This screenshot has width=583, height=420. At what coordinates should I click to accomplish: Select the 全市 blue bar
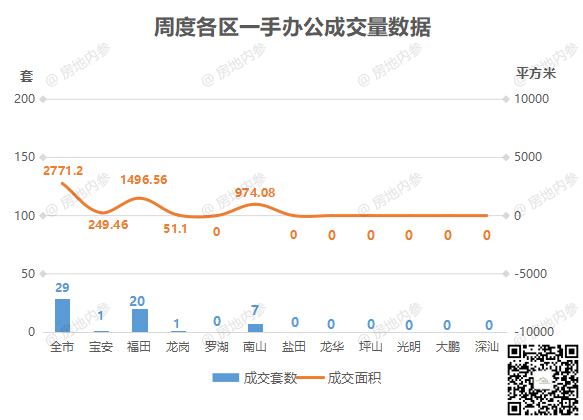click(62, 315)
